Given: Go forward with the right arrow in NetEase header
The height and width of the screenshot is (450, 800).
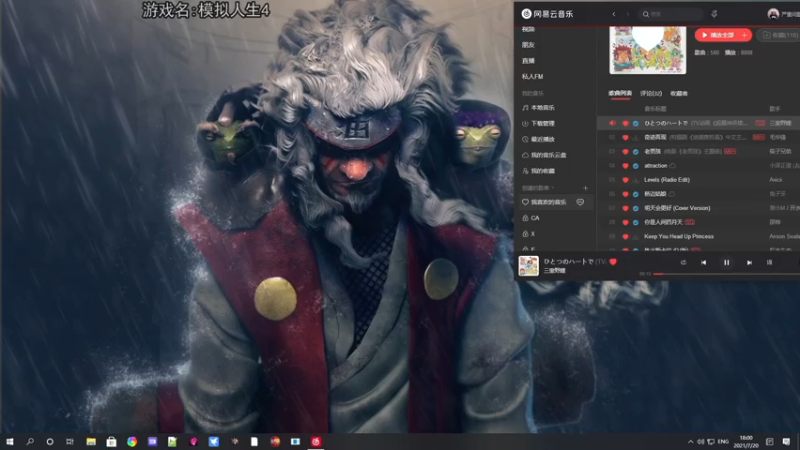Looking at the screenshot, I should click(x=628, y=14).
